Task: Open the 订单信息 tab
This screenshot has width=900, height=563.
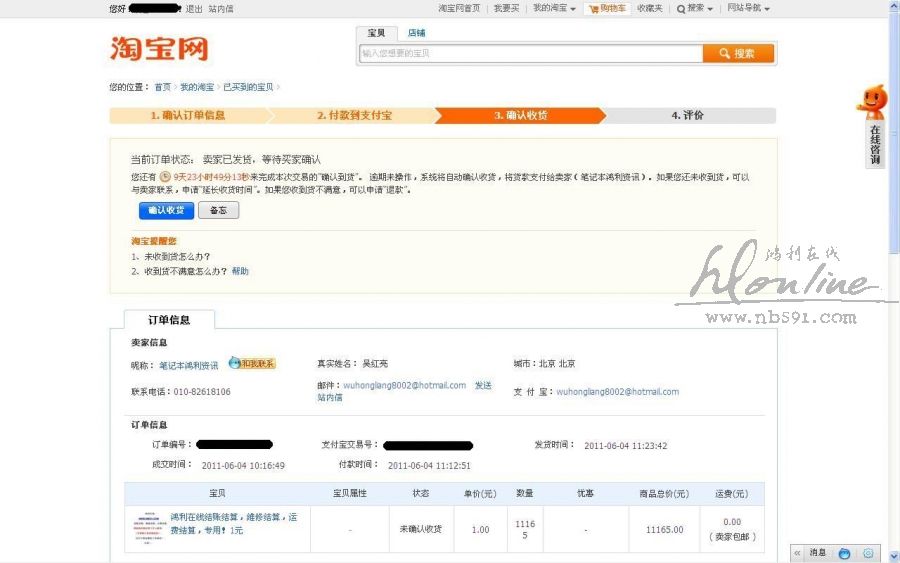Action: pyautogui.click(x=169, y=320)
